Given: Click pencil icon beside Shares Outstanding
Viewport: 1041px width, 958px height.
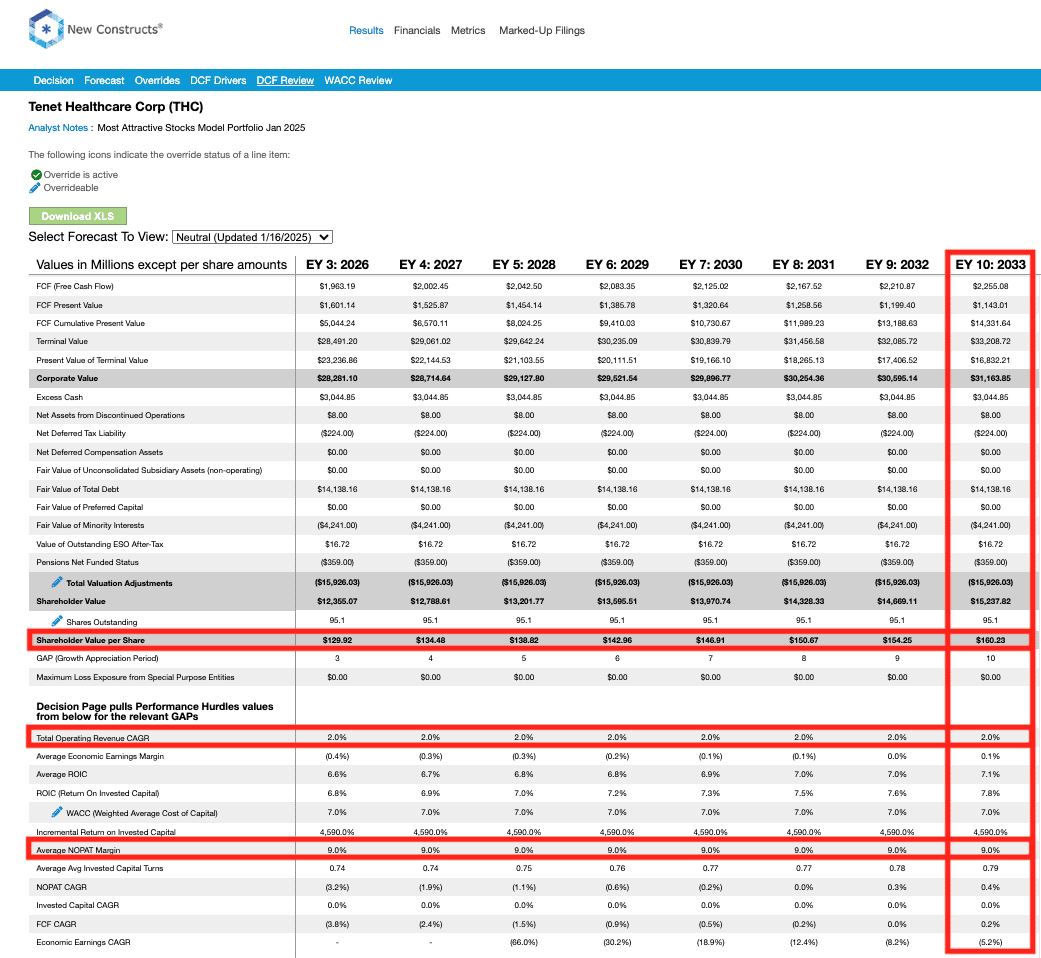Looking at the screenshot, I should click(57, 621).
